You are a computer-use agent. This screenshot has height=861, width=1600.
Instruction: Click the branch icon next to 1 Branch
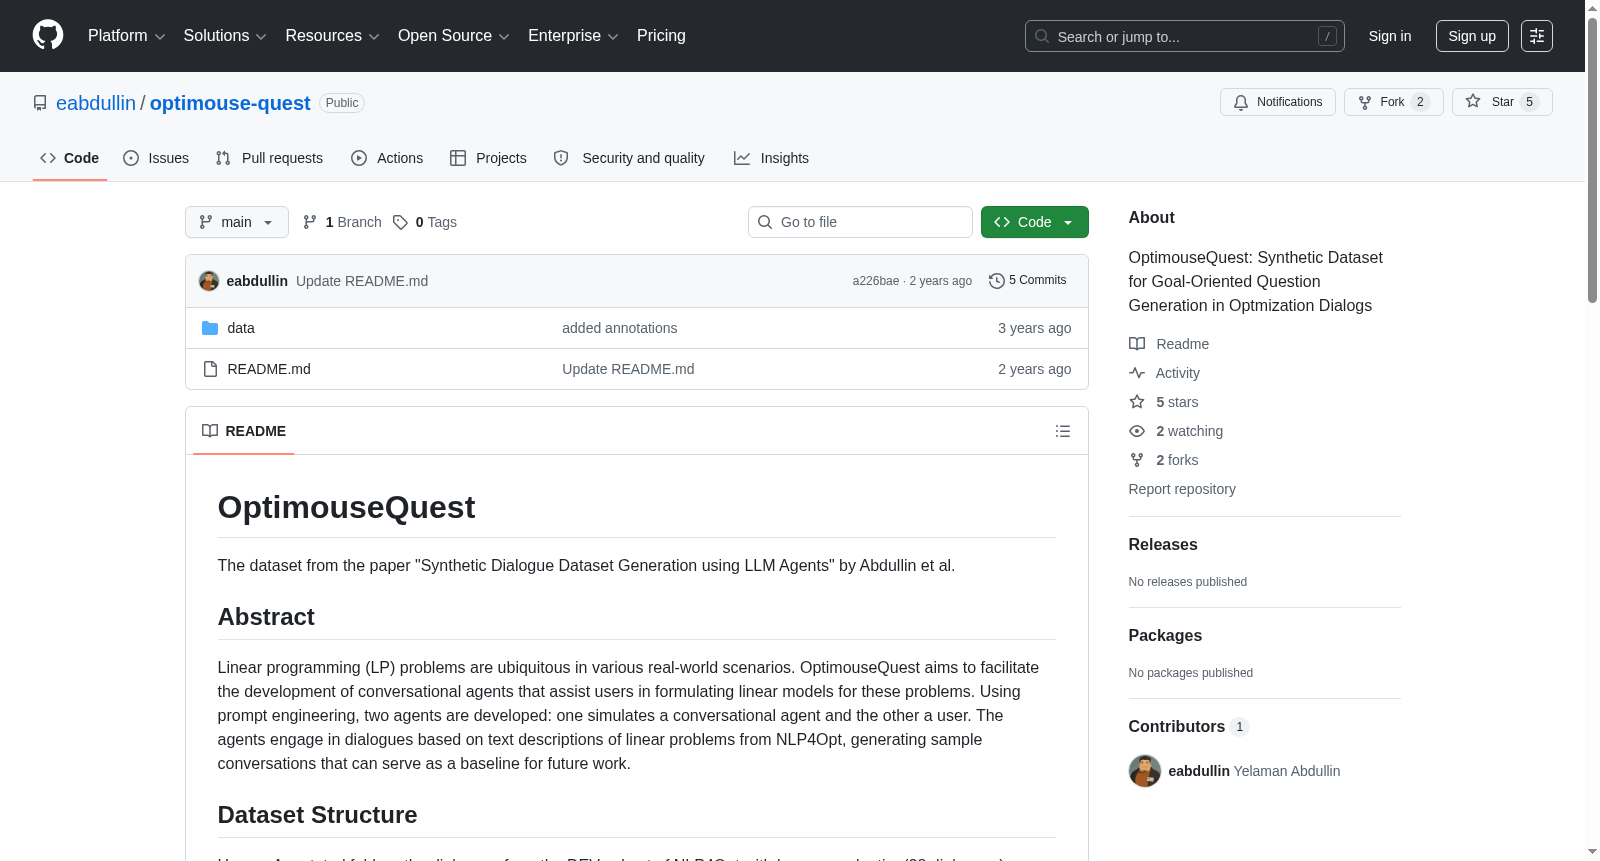click(x=310, y=222)
